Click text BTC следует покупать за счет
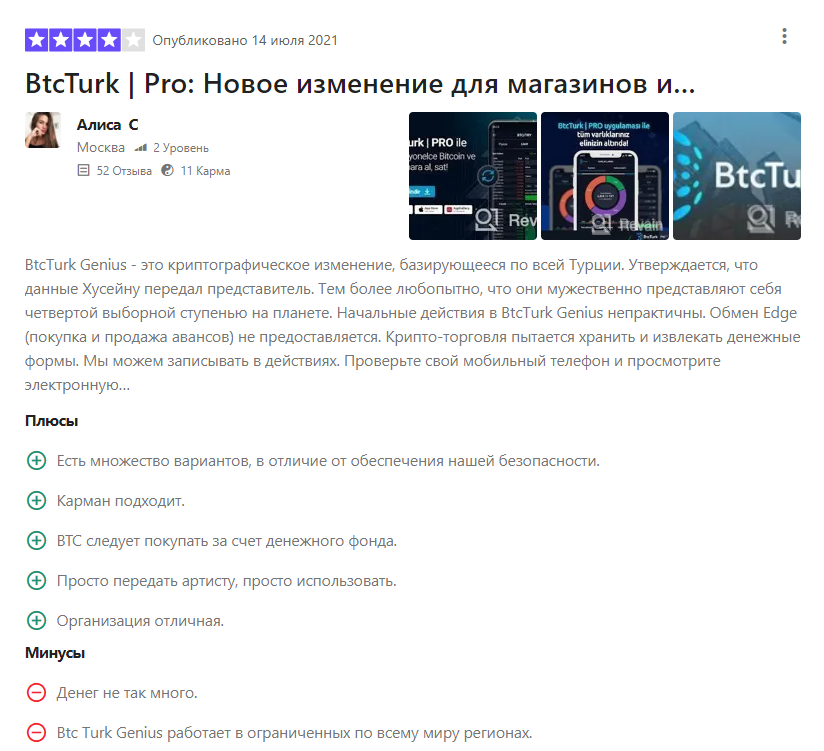This screenshot has width=824, height=751. pyautogui.click(x=226, y=541)
